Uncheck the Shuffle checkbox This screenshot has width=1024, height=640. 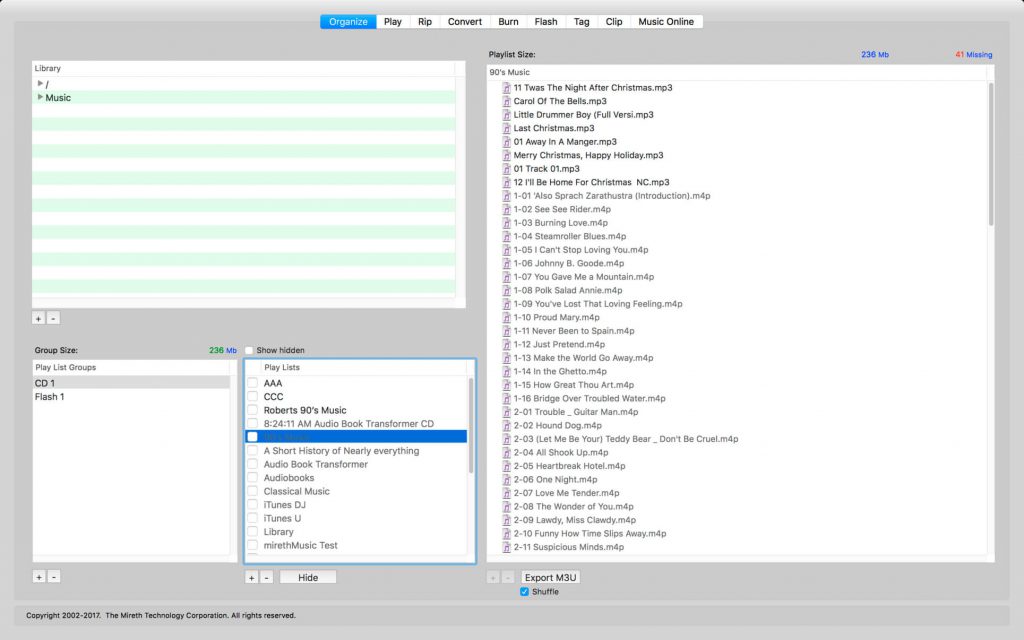pos(524,591)
